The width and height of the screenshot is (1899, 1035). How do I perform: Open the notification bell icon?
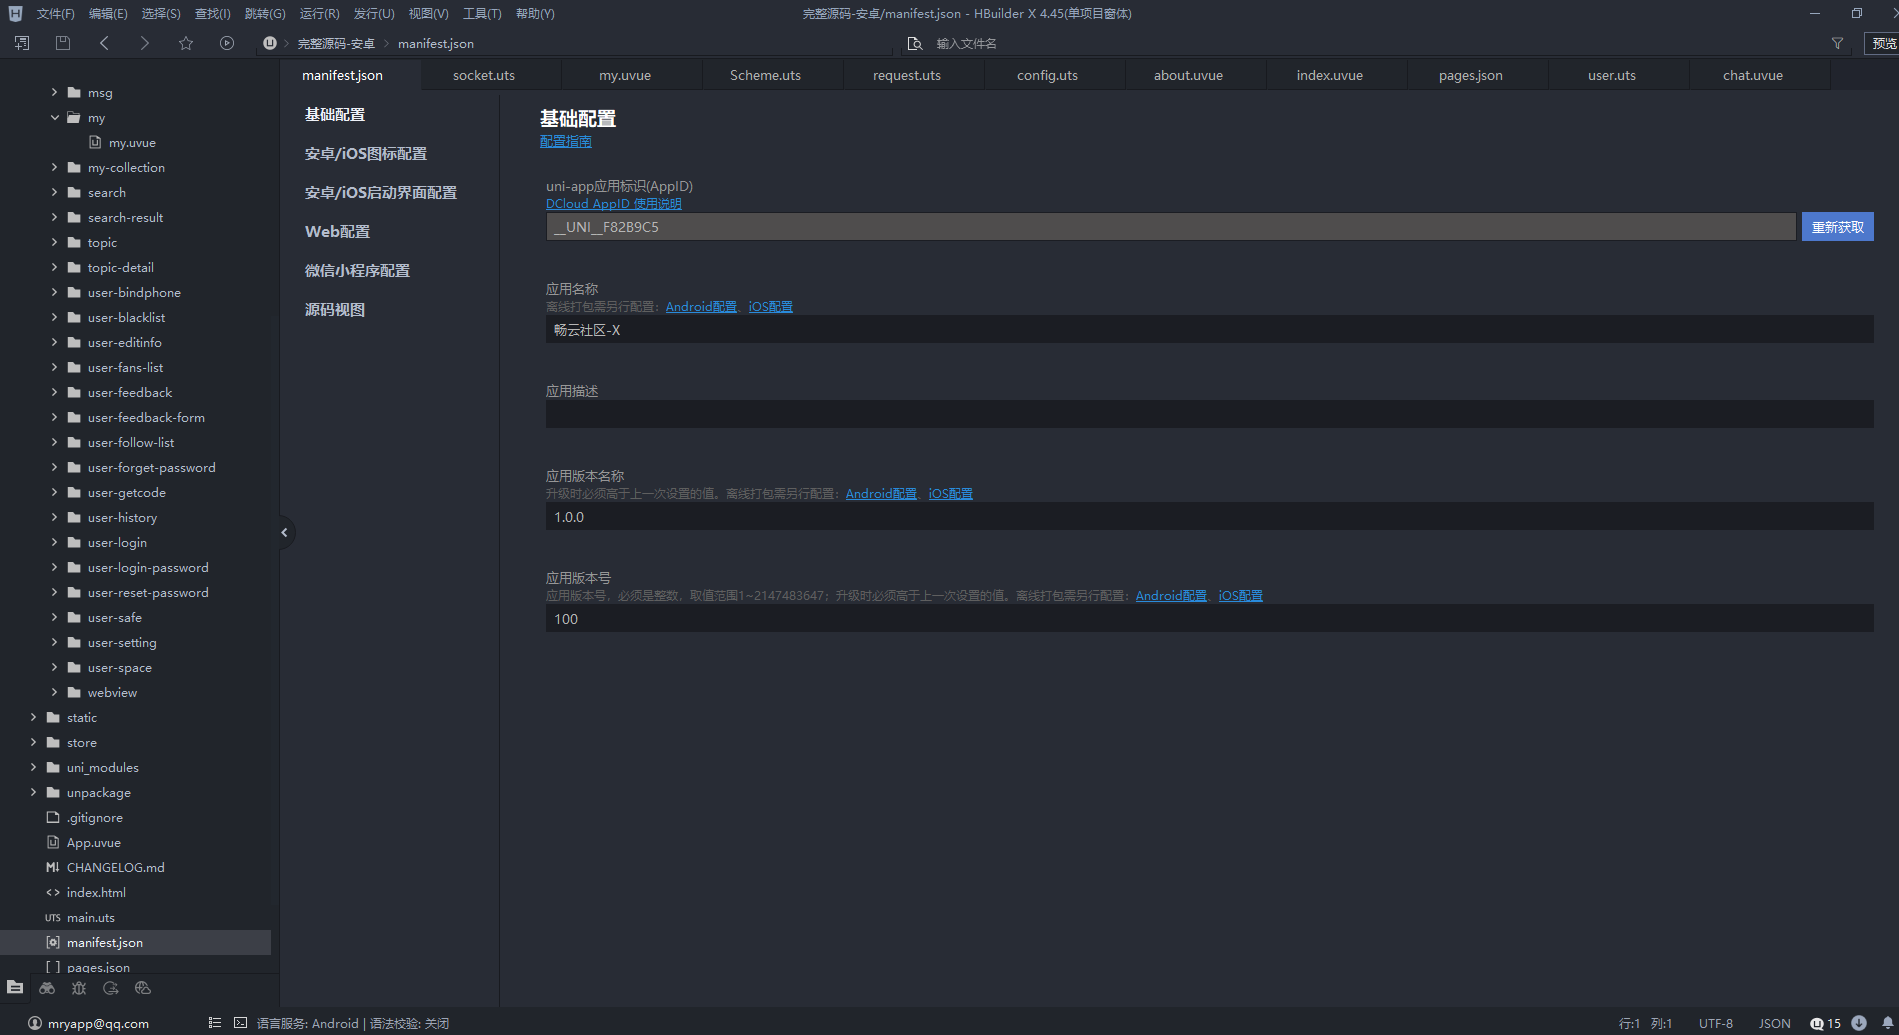point(1888,1023)
